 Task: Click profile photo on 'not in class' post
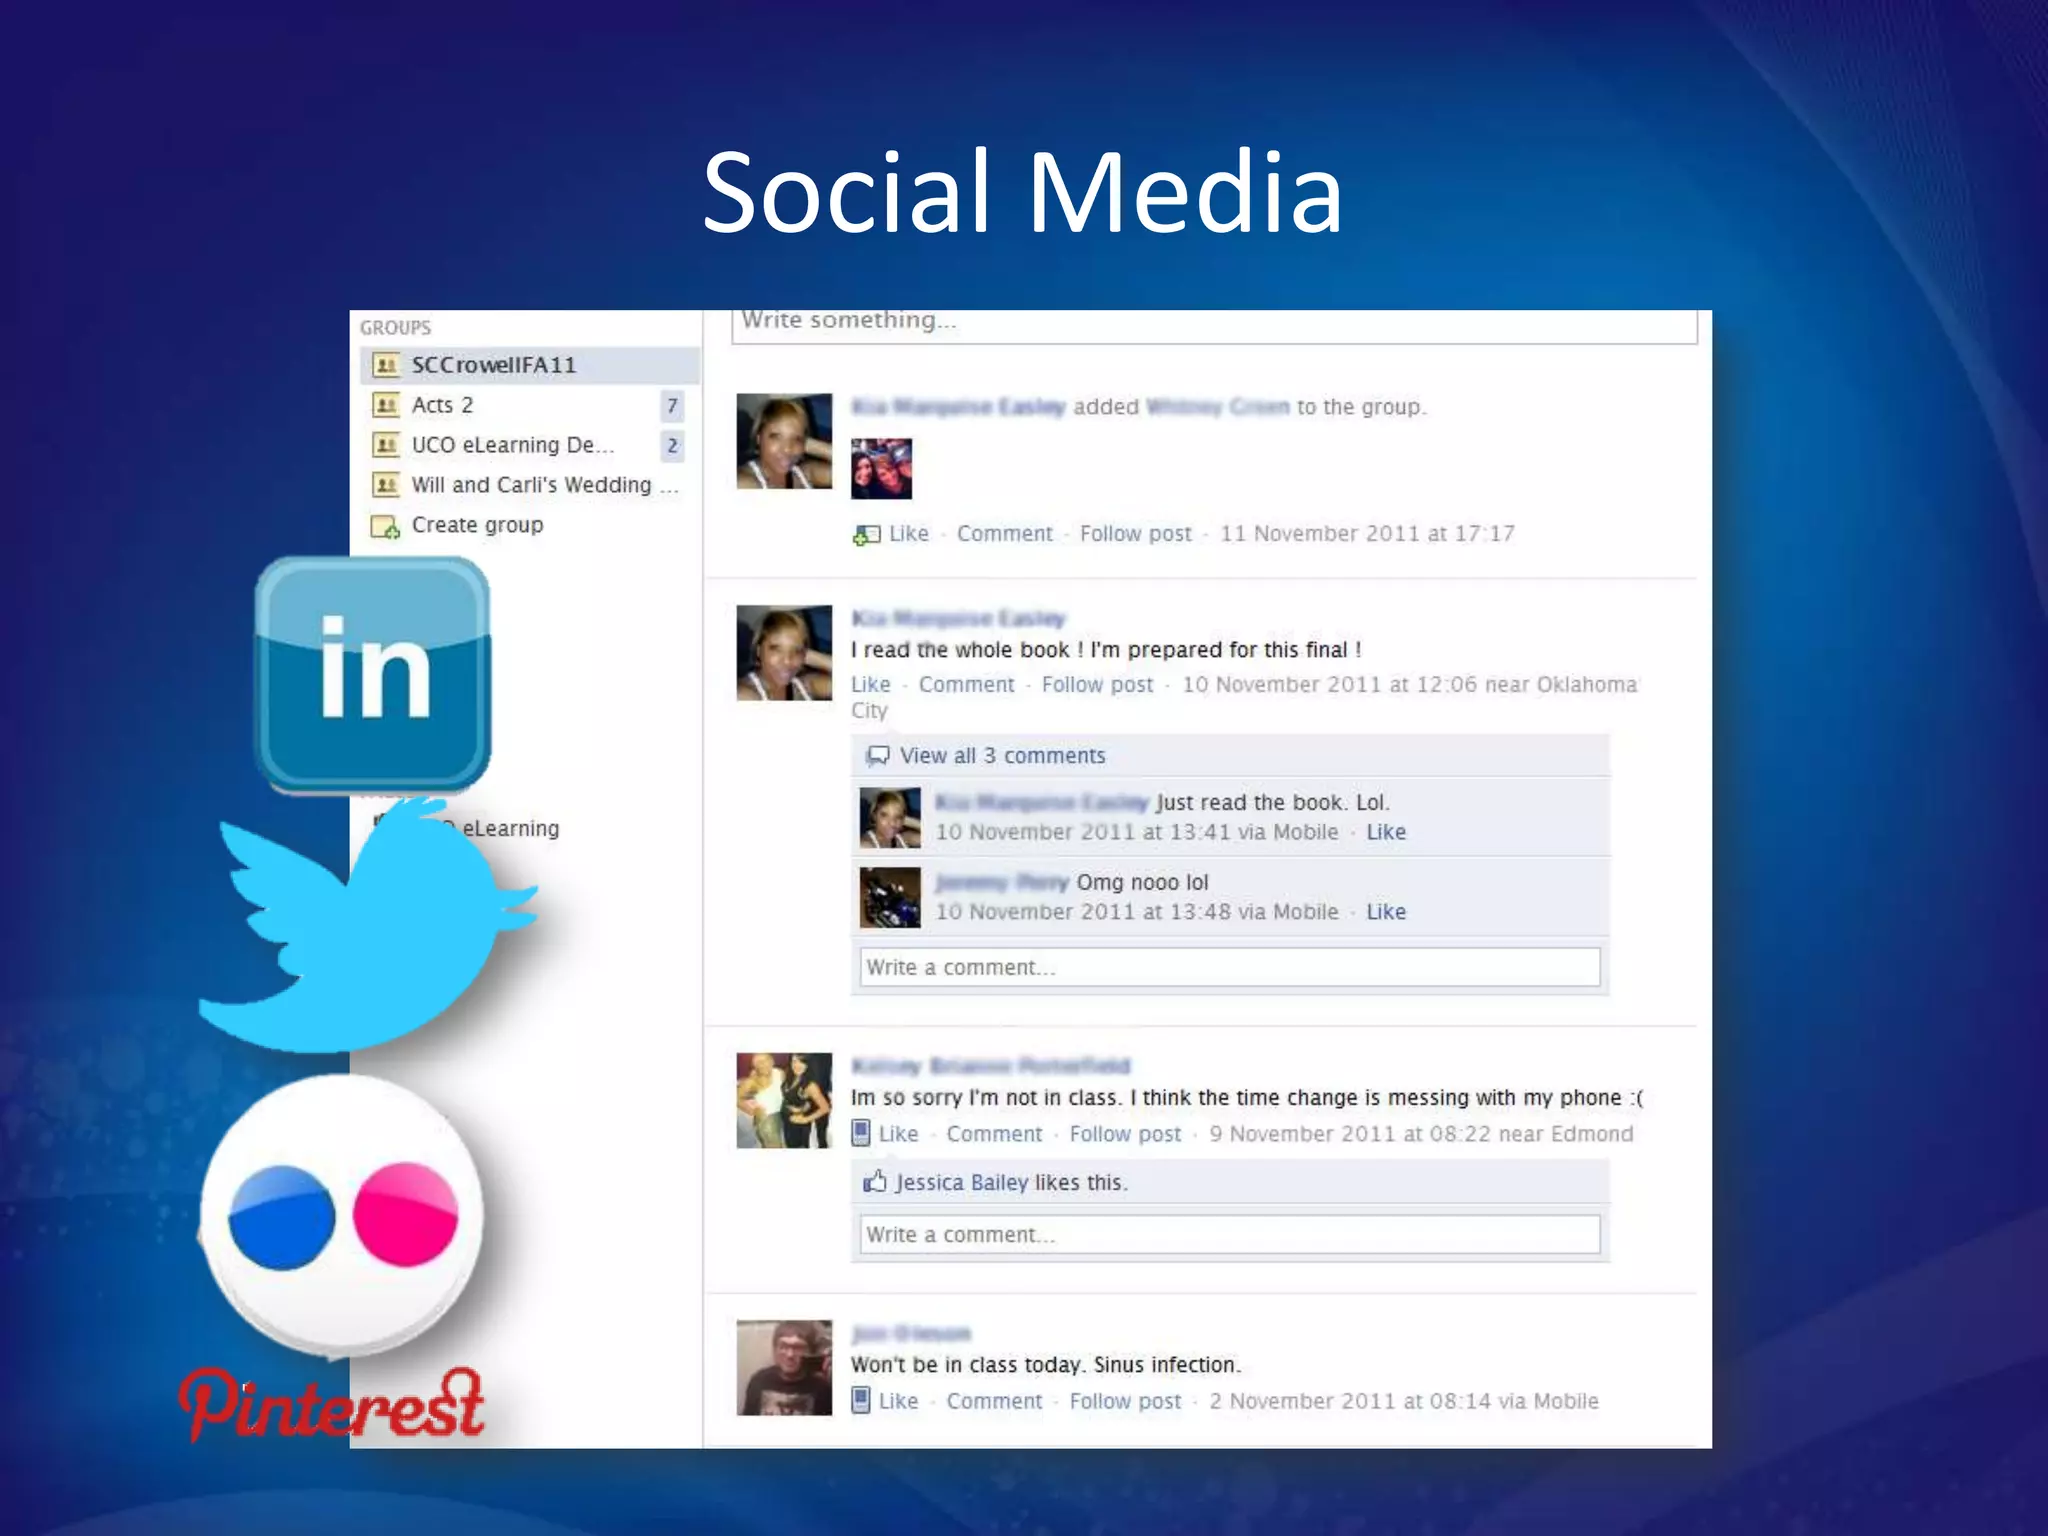(784, 1100)
